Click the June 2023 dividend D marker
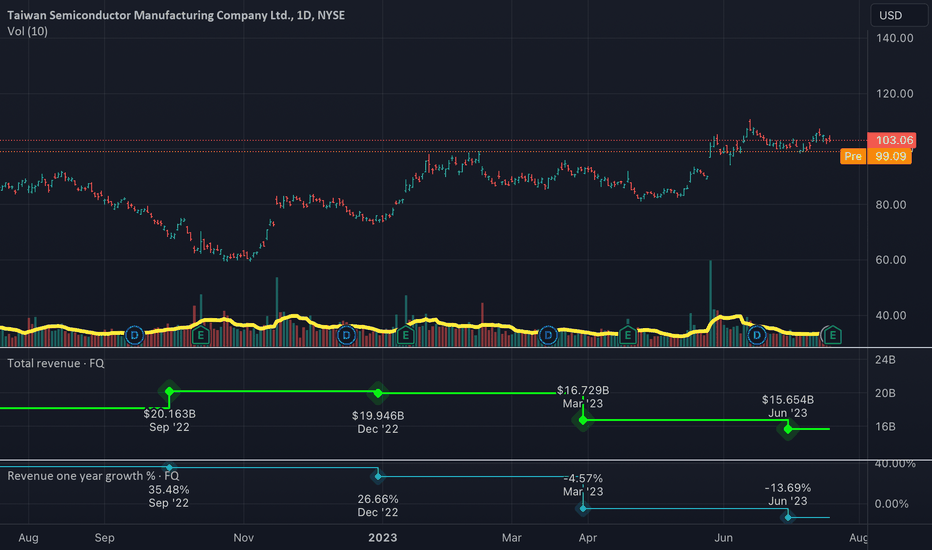 click(x=757, y=335)
